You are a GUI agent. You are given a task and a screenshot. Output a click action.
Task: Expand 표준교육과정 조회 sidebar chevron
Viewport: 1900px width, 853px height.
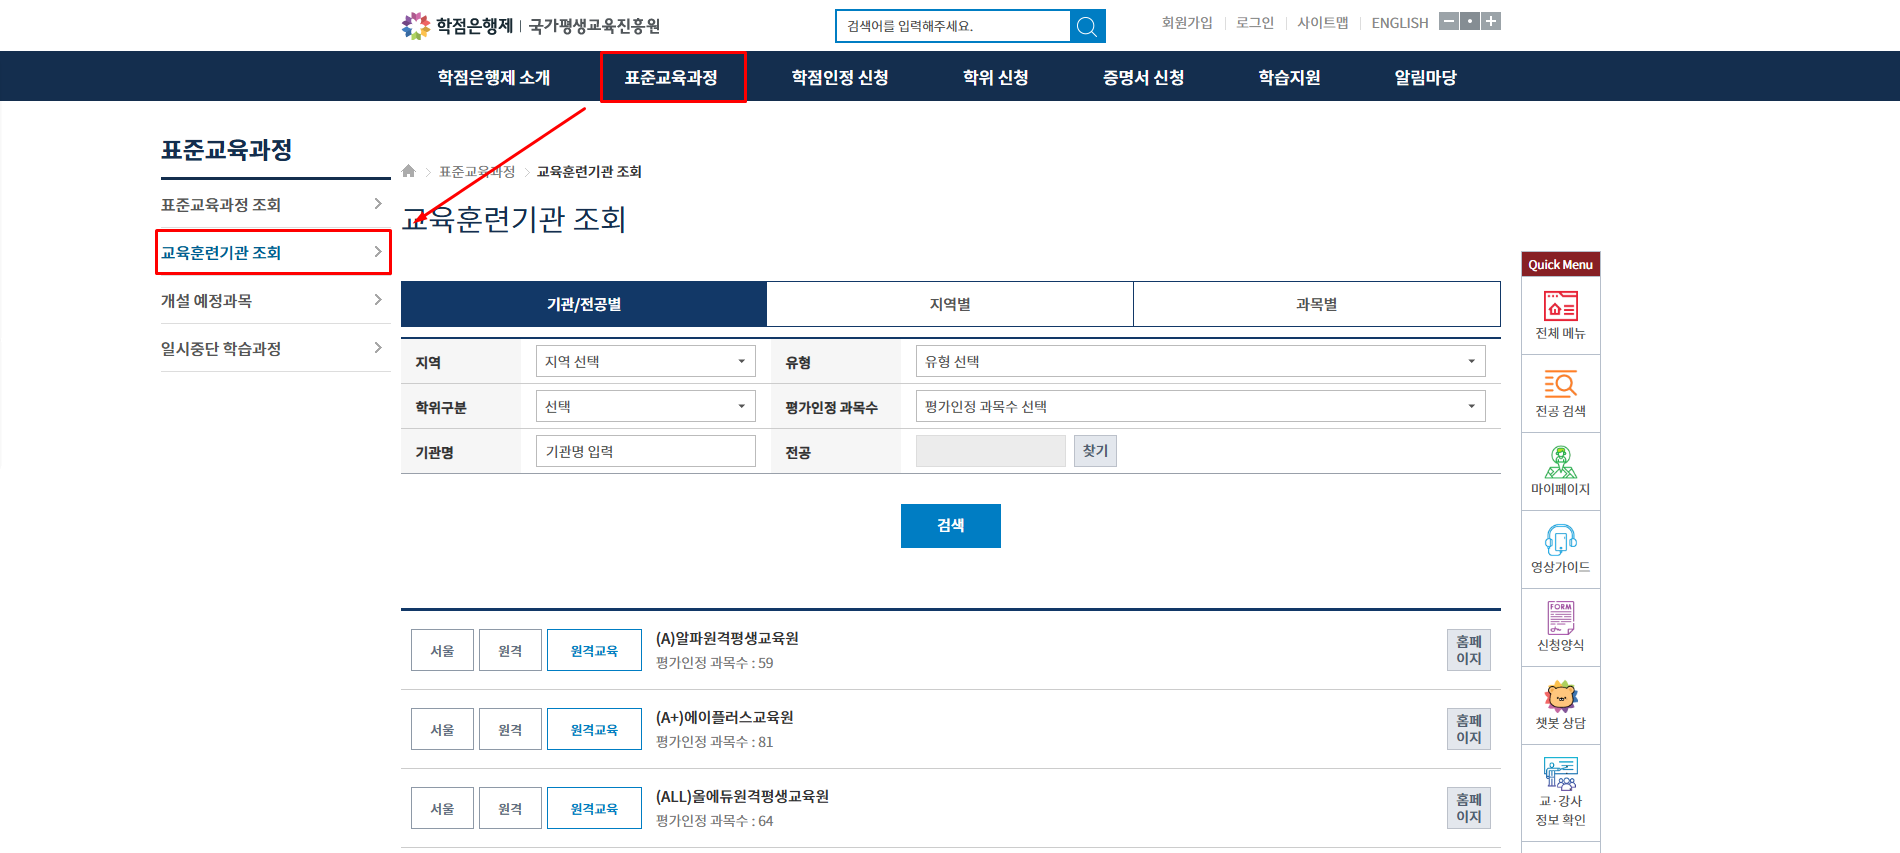378,204
